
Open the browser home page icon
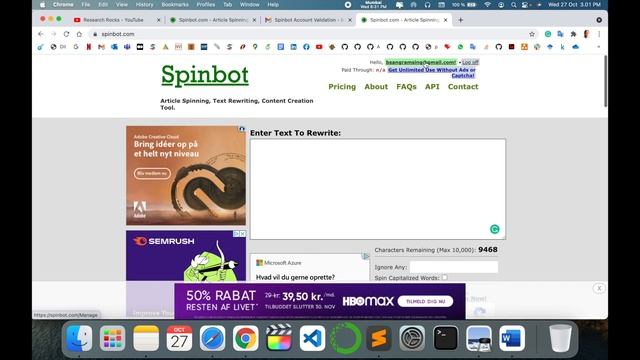tap(79, 34)
